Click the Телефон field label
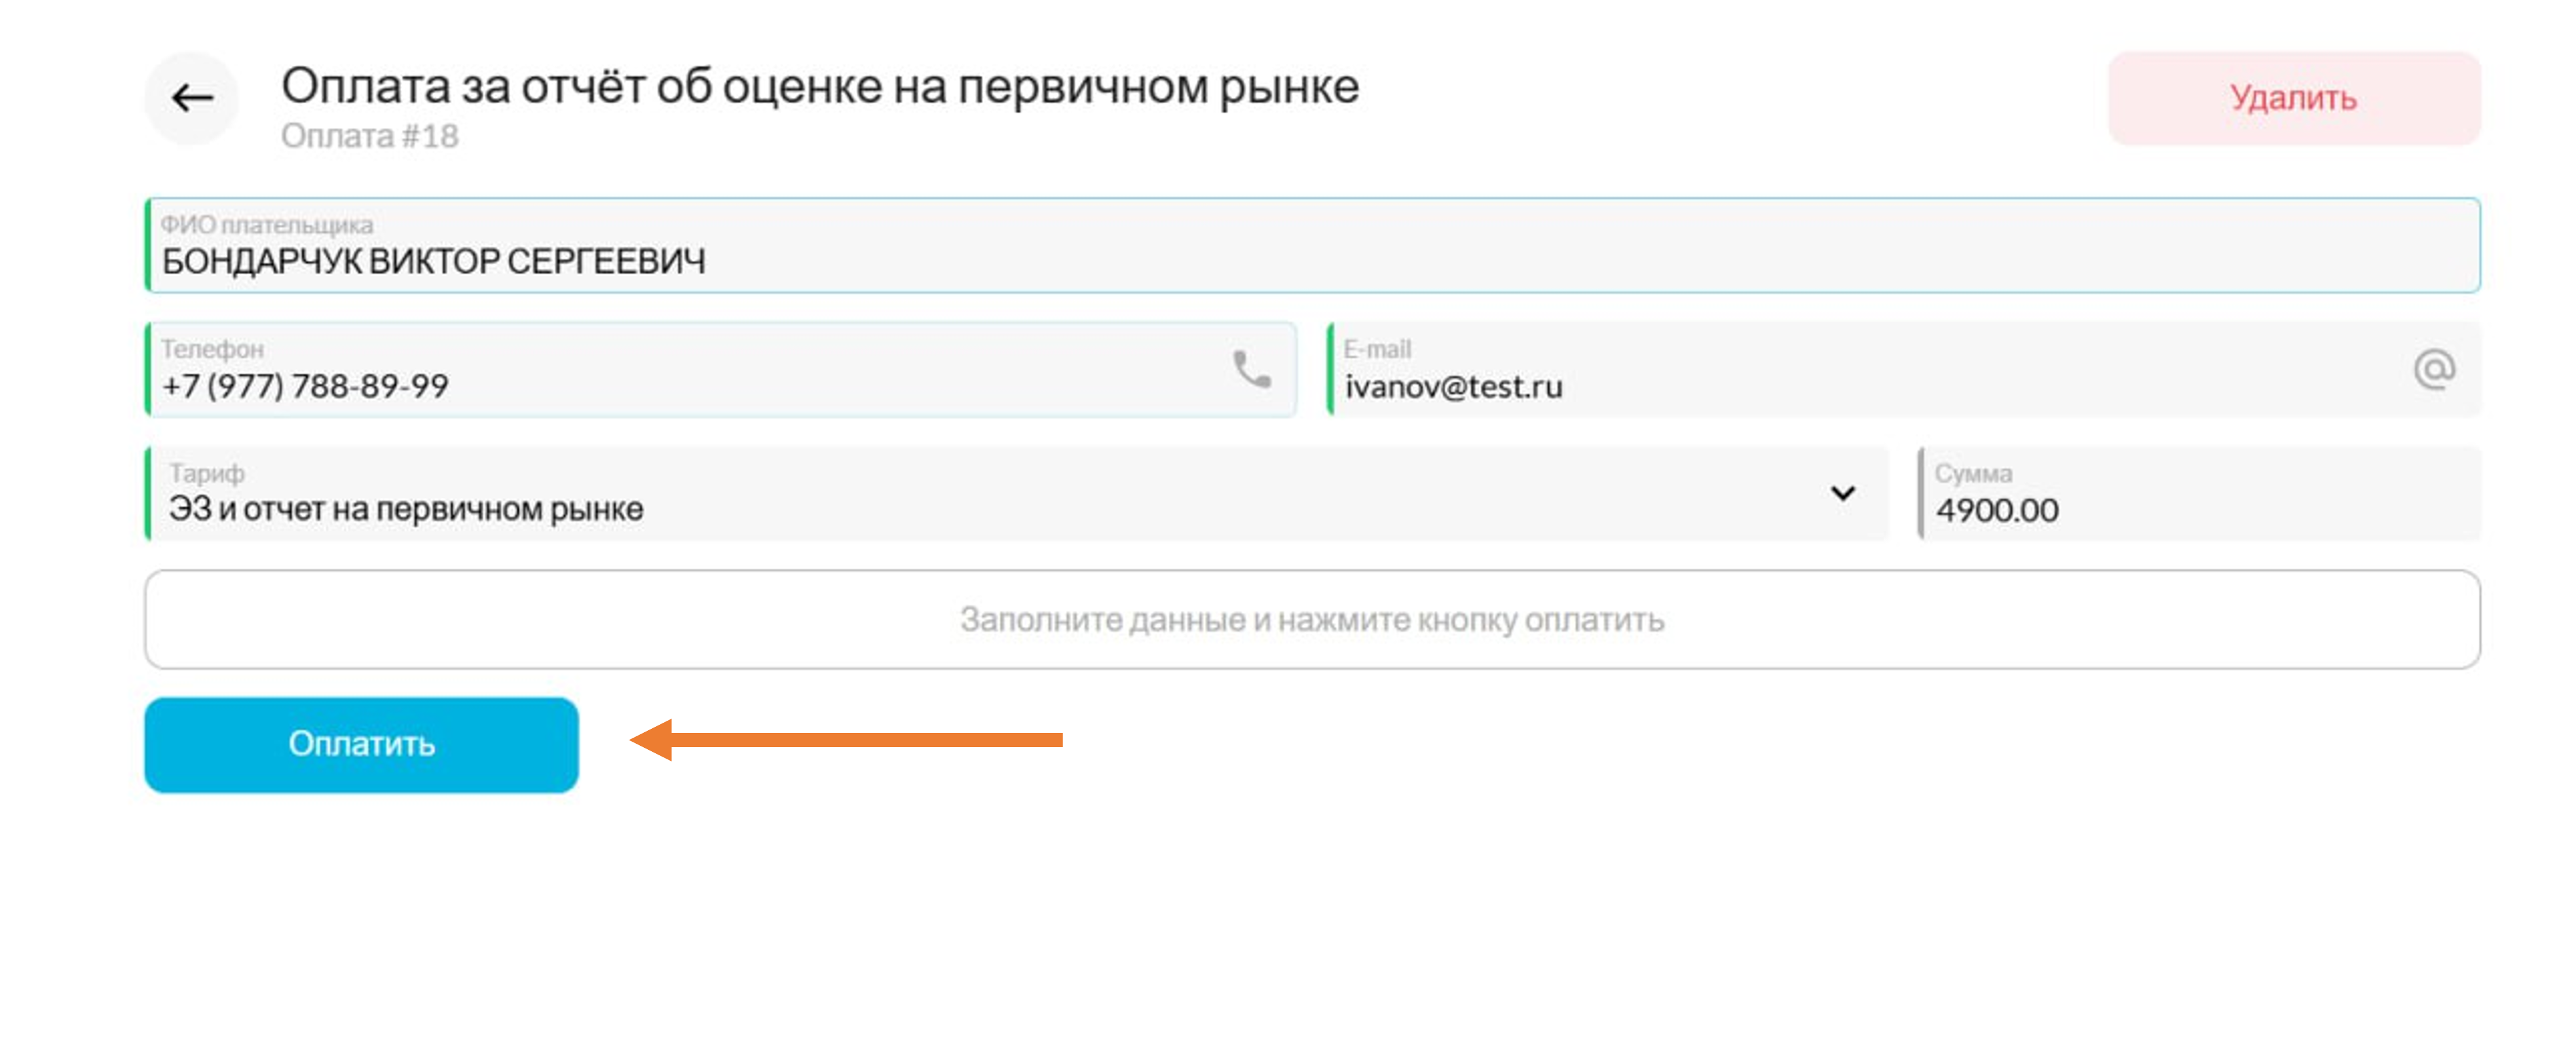This screenshot has height=1060, width=2576. [212, 349]
